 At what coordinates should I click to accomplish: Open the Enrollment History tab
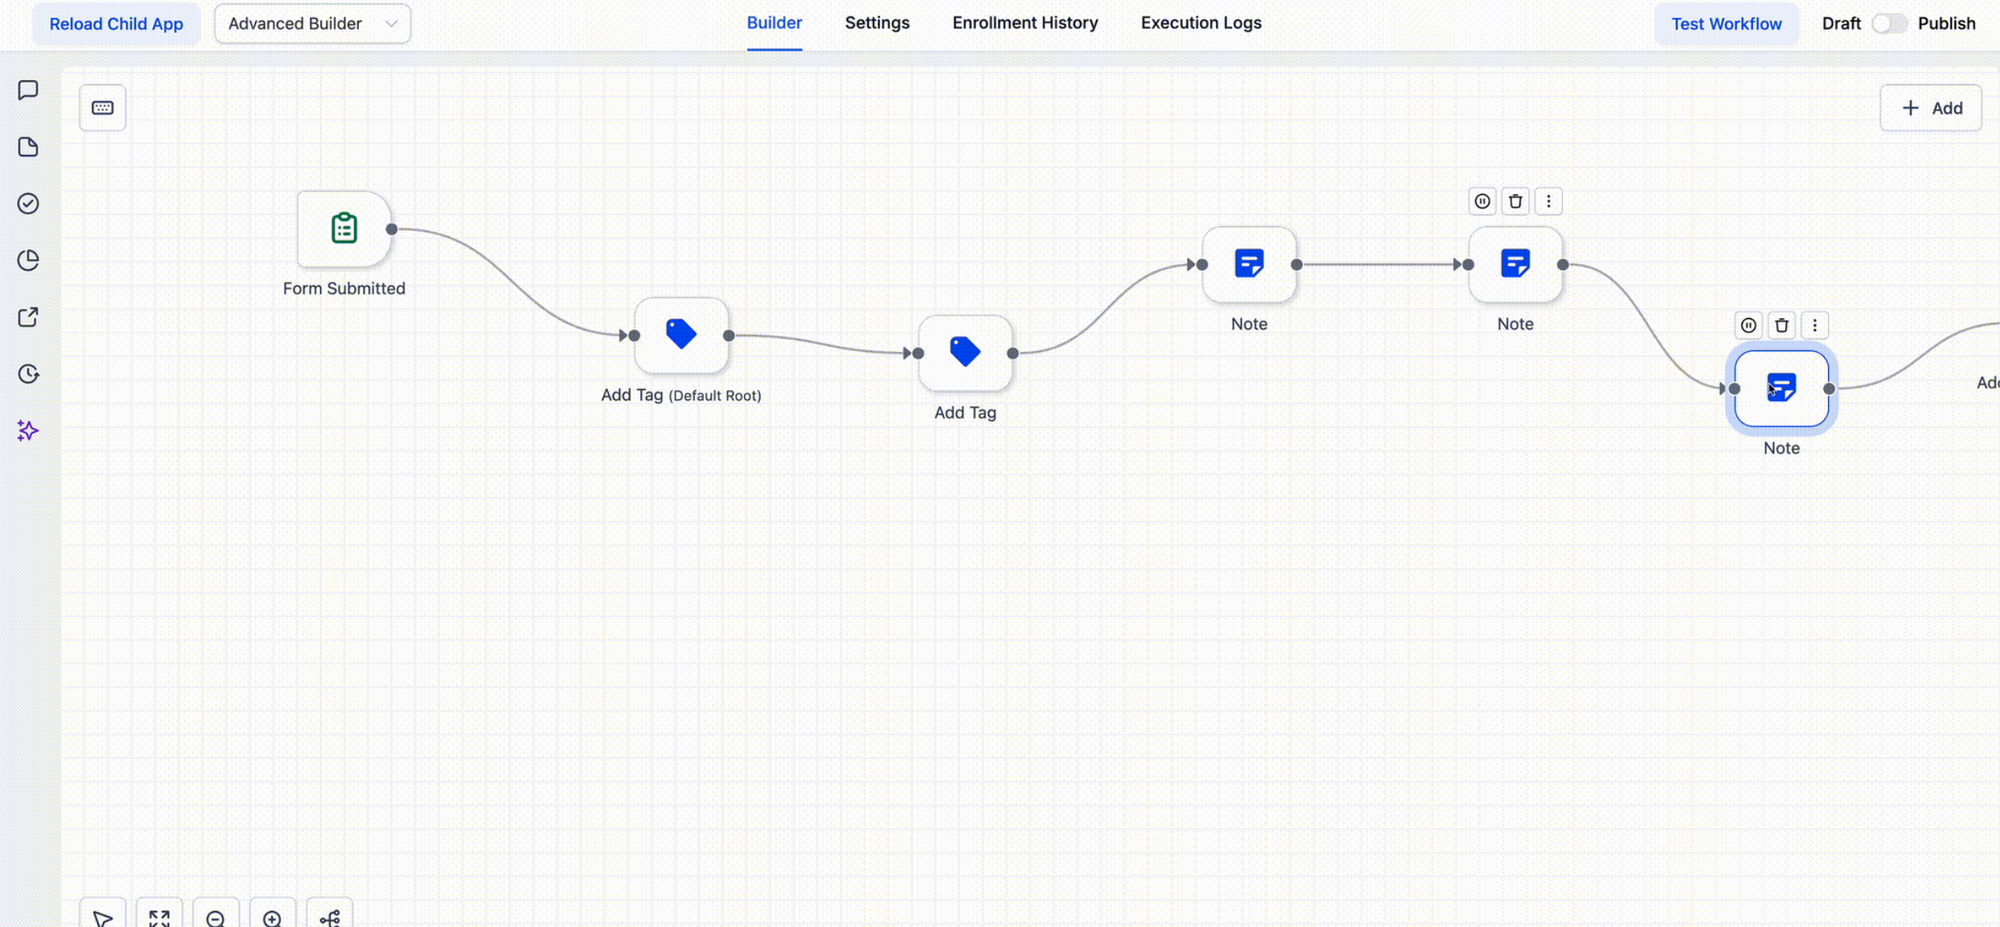click(1025, 23)
